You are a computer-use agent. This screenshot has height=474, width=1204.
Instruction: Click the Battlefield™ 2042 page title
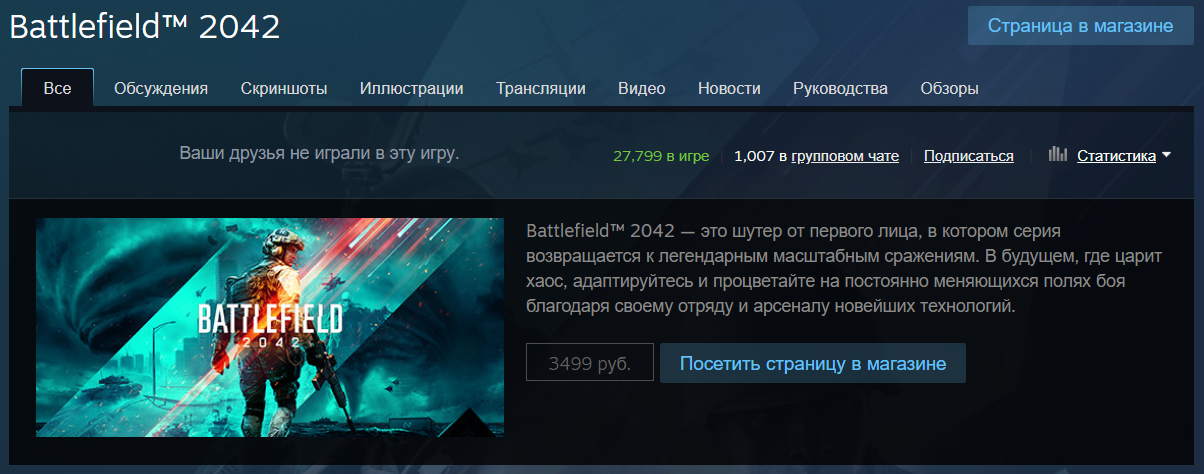pyautogui.click(x=145, y=27)
